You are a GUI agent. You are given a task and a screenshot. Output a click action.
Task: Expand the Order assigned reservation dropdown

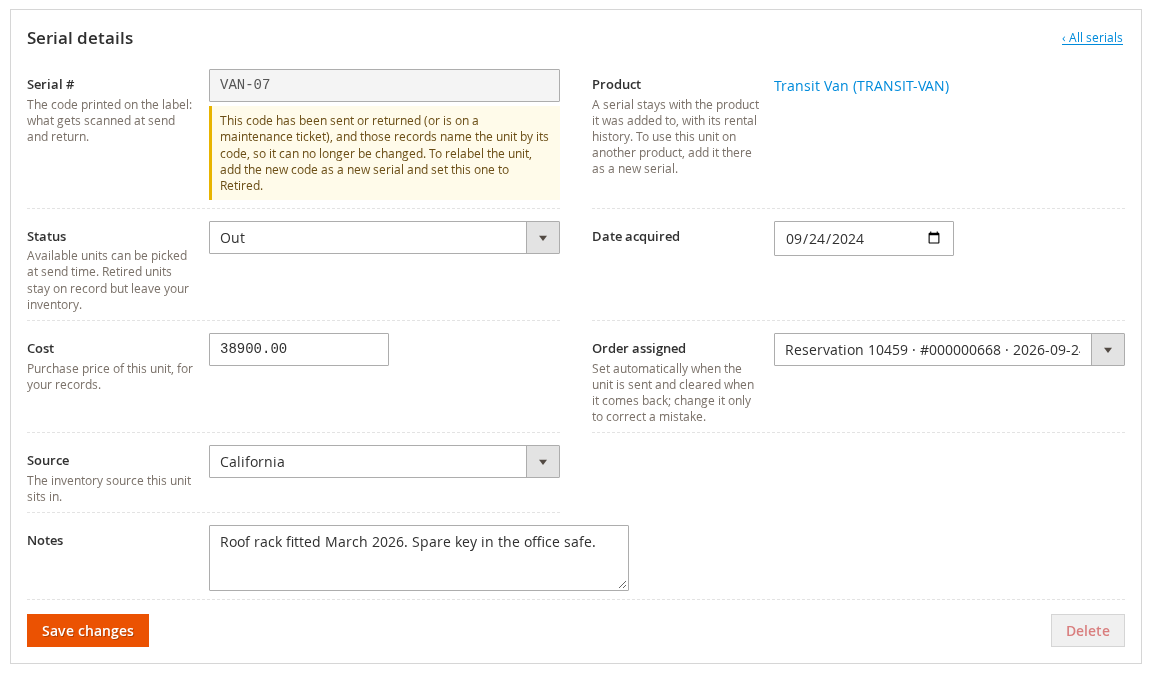click(x=1108, y=350)
